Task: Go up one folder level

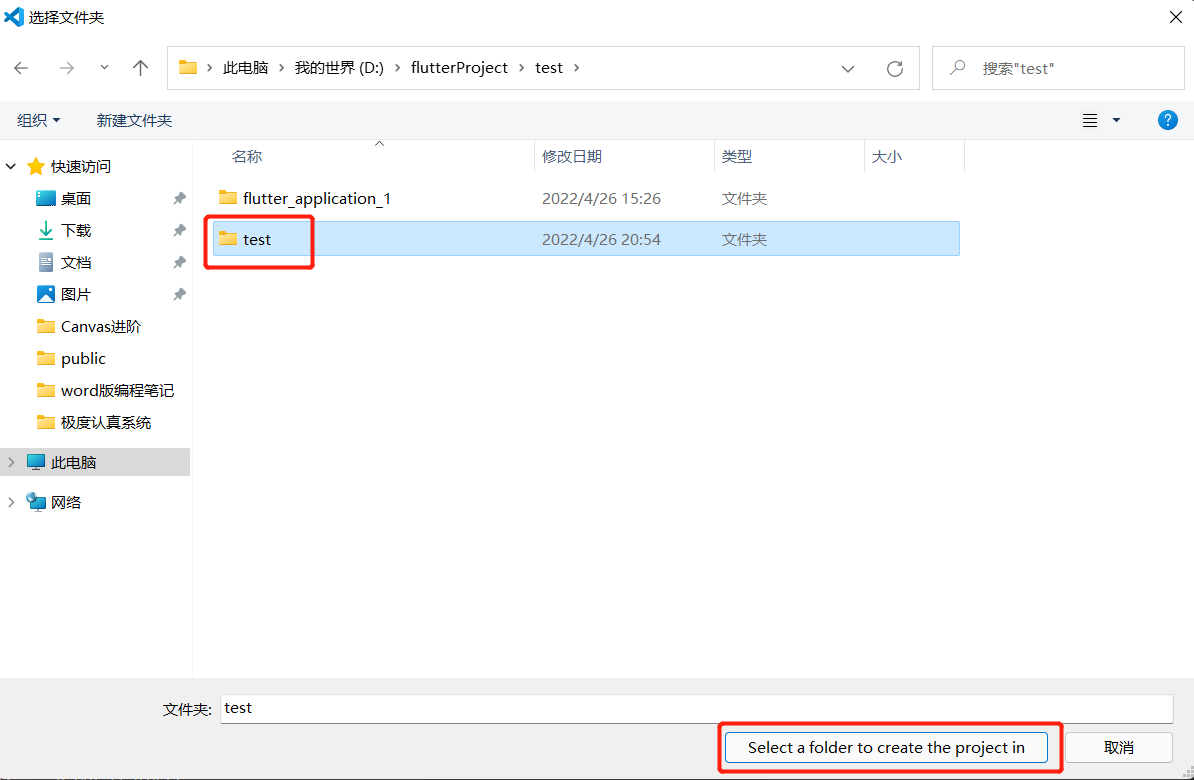Action: [x=140, y=68]
